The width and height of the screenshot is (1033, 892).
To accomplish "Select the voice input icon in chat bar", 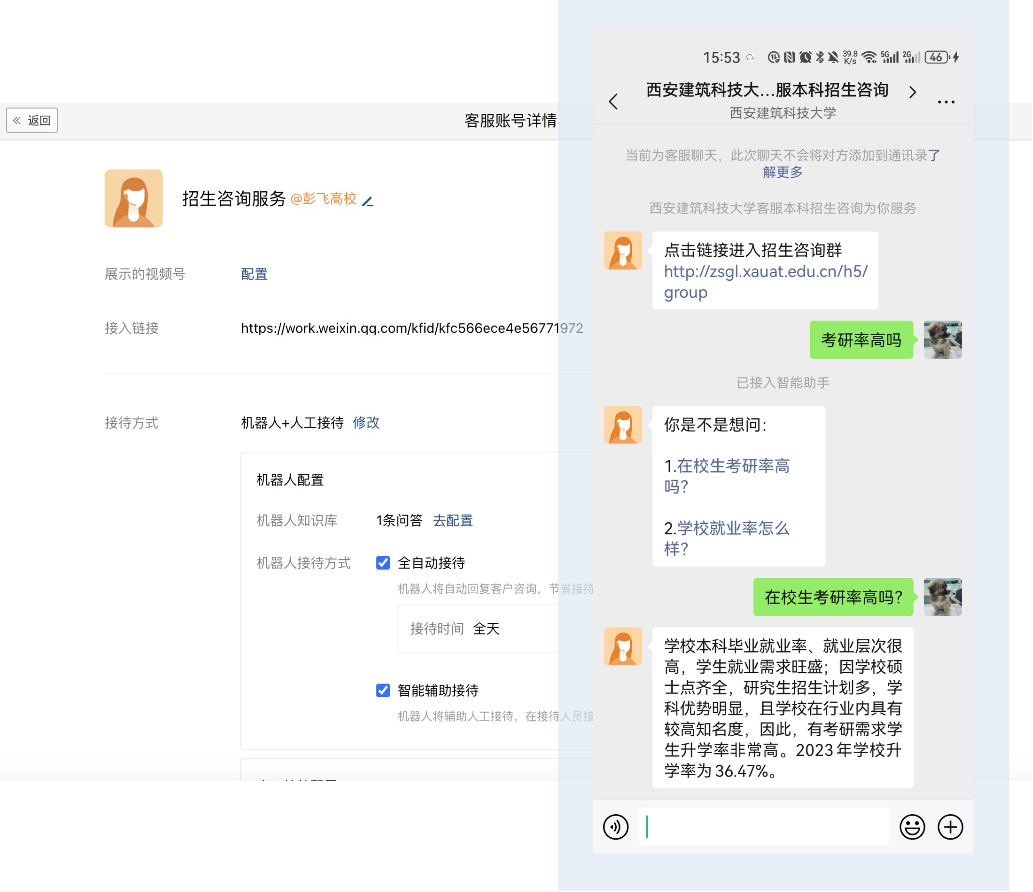I will click(615, 827).
